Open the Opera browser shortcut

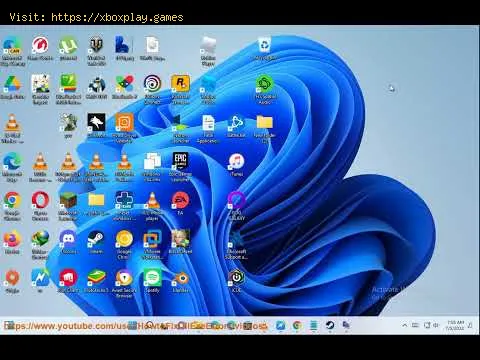tap(40, 206)
